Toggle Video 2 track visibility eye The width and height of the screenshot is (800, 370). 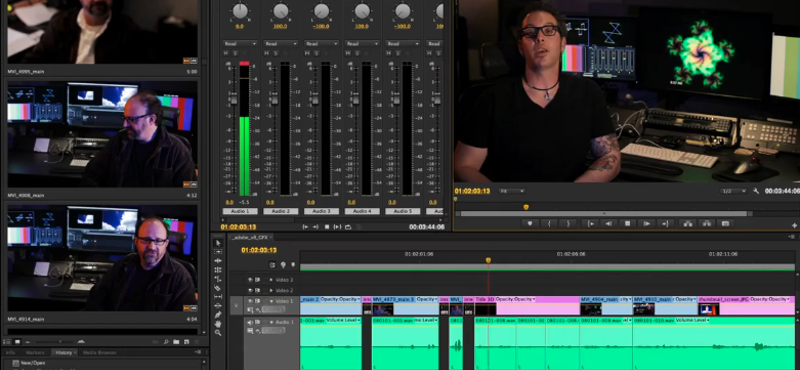coord(250,290)
